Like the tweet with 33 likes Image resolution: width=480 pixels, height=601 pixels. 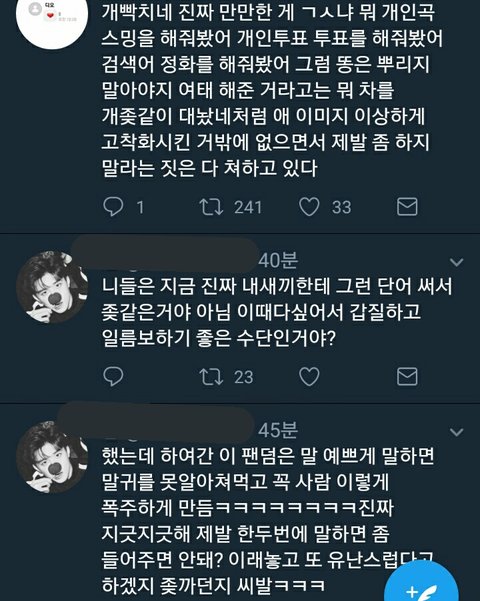(309, 207)
